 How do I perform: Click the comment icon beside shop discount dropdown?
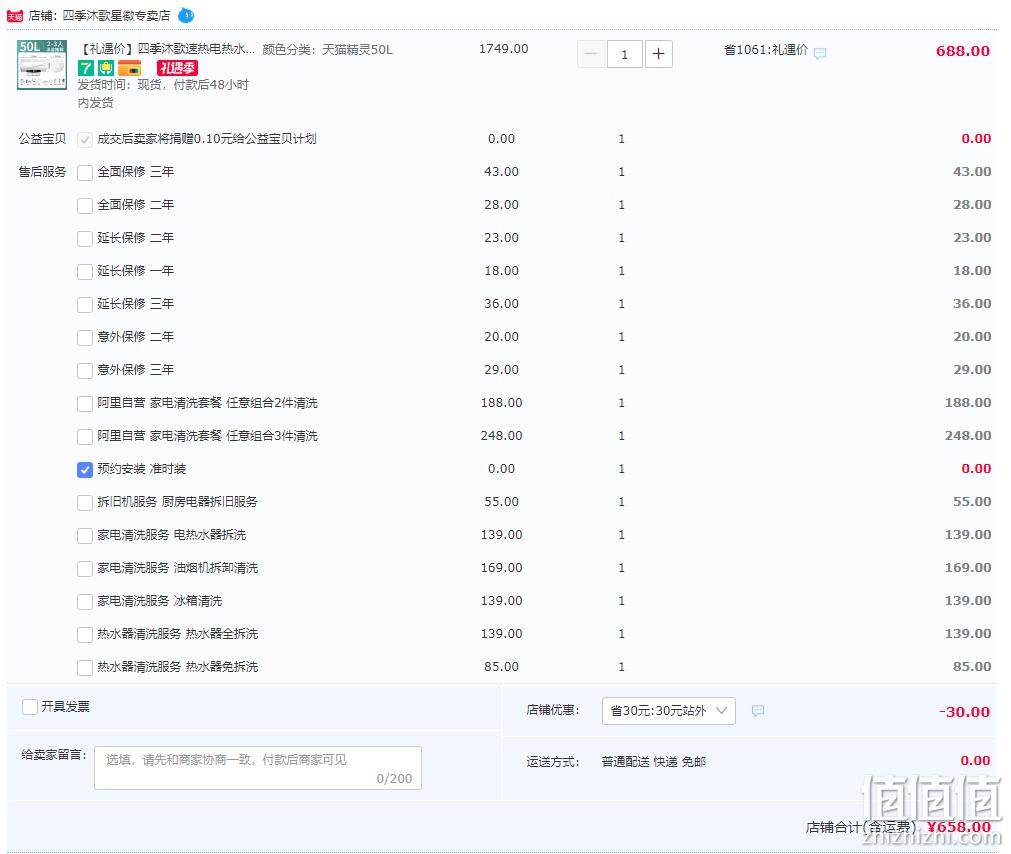tap(758, 710)
